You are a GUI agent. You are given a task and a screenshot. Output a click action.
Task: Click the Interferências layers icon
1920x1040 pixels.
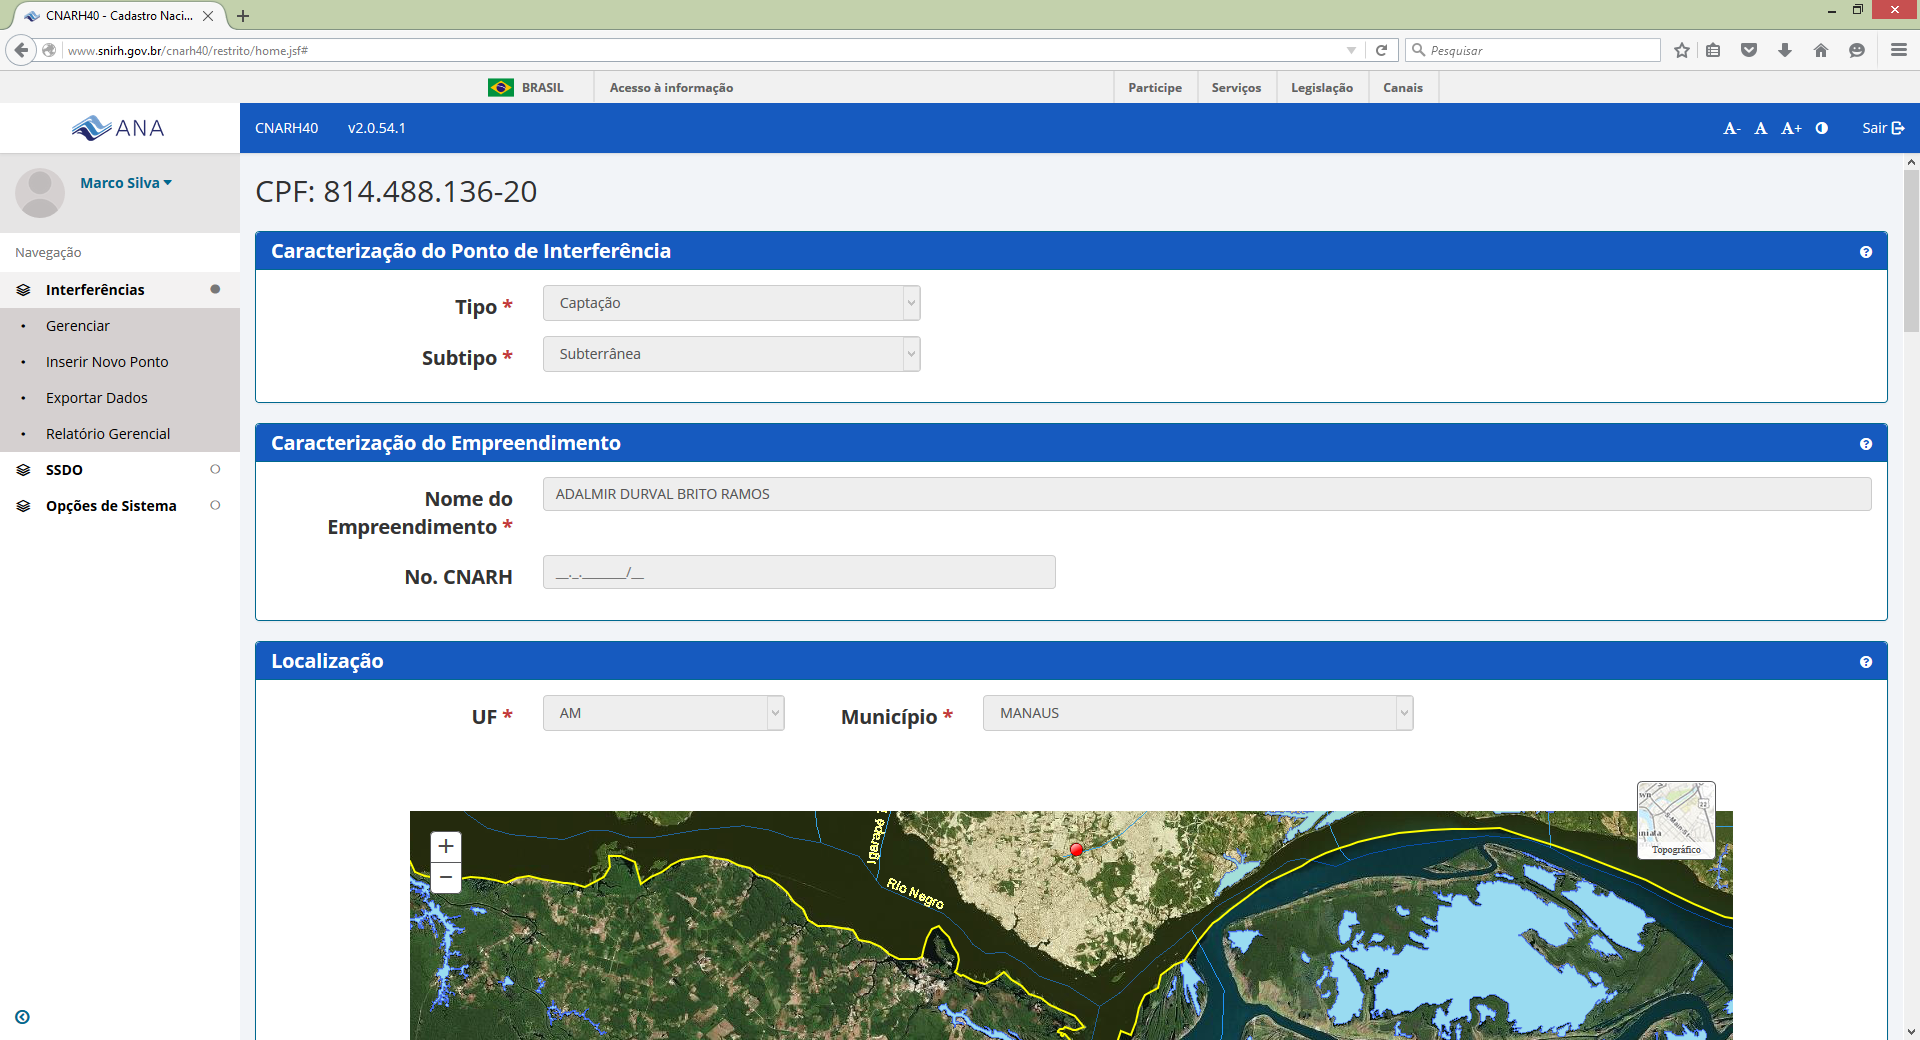(23, 290)
